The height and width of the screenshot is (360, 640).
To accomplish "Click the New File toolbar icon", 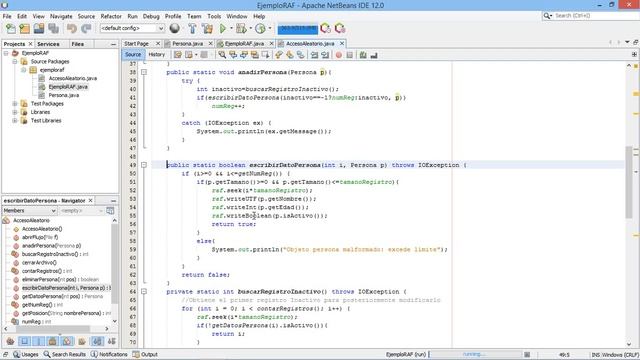I will coord(11,29).
